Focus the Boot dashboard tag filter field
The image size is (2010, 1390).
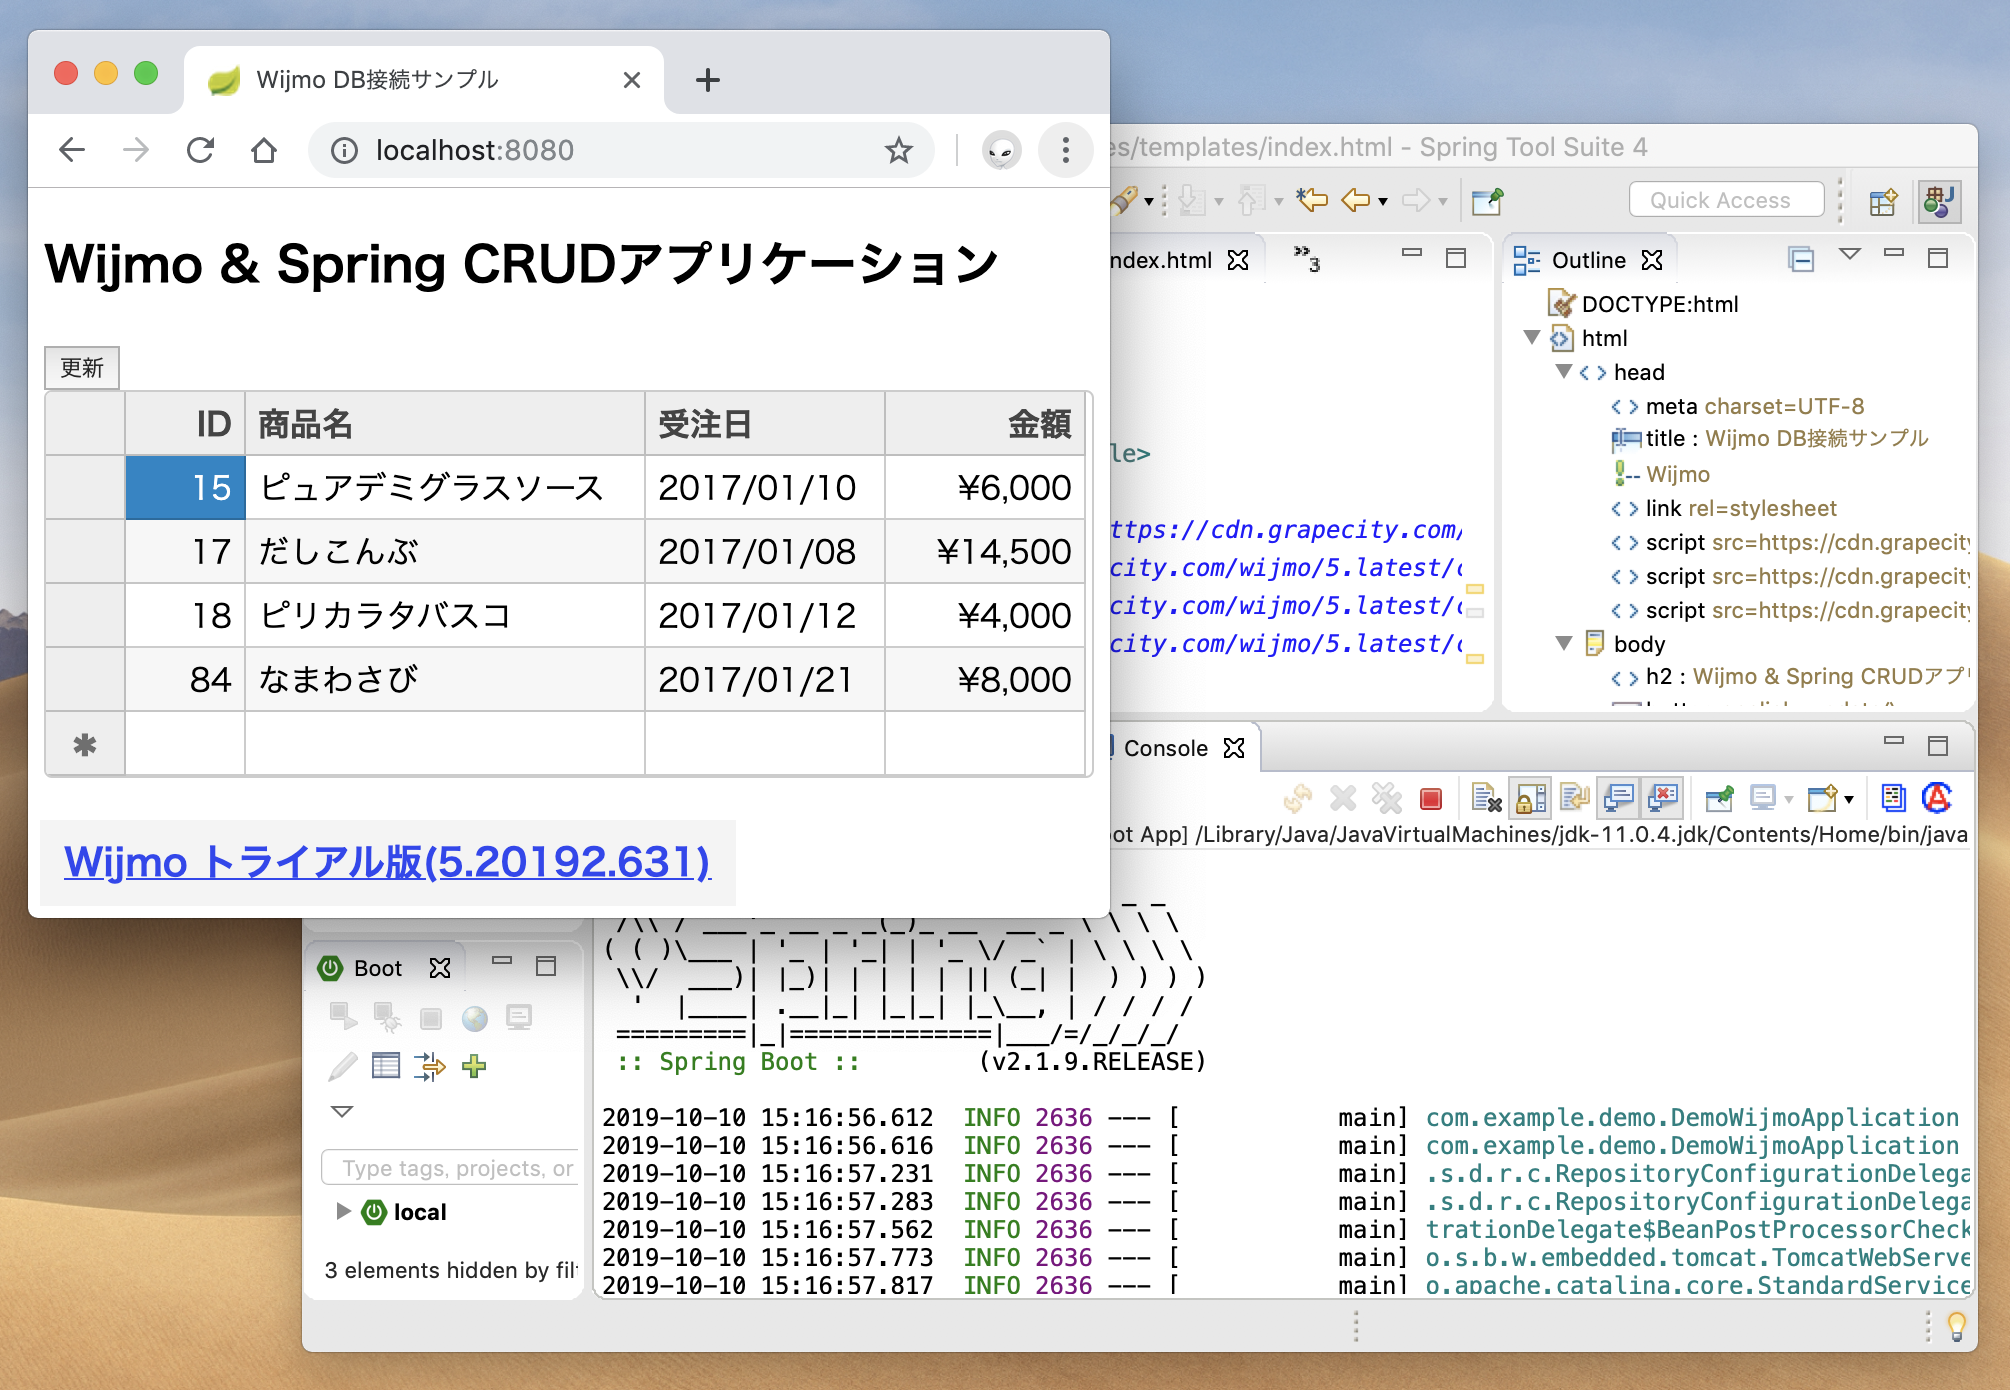[450, 1168]
